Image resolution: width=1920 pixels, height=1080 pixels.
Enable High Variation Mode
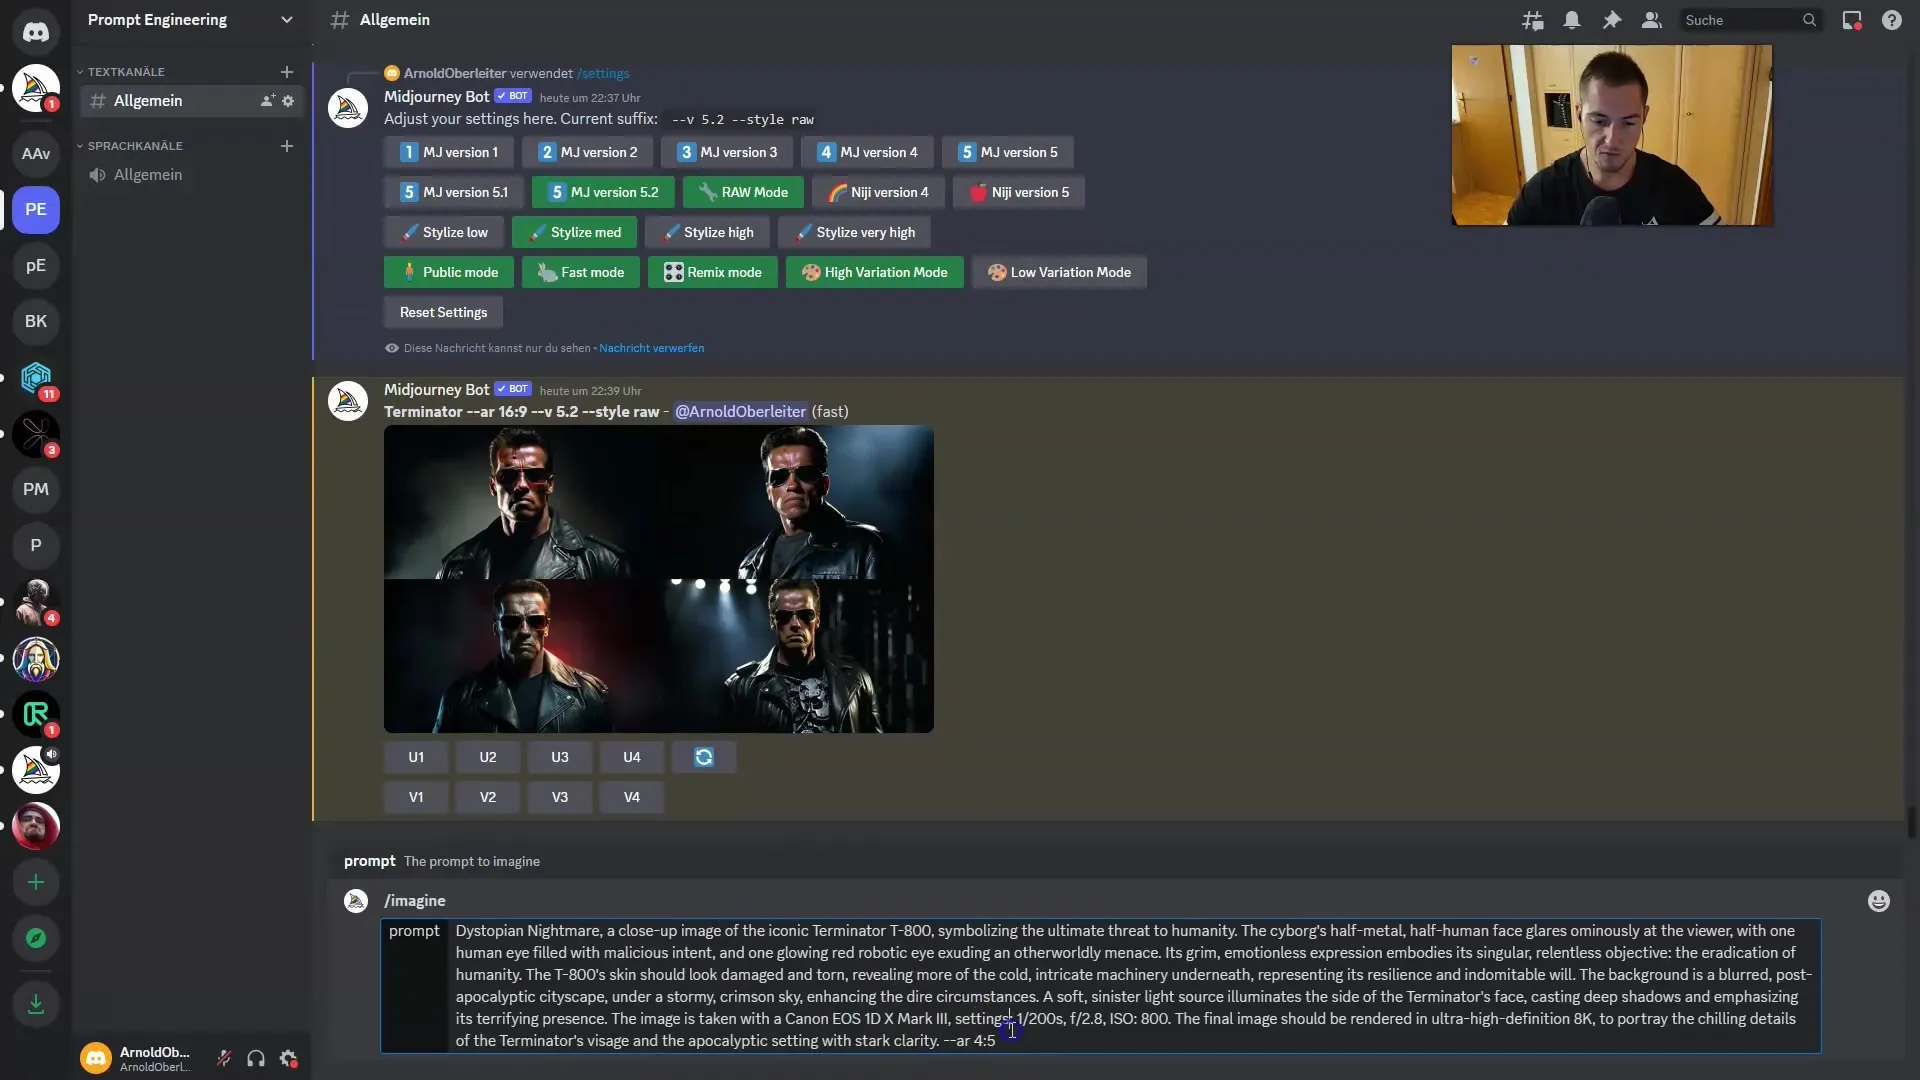pos(875,272)
